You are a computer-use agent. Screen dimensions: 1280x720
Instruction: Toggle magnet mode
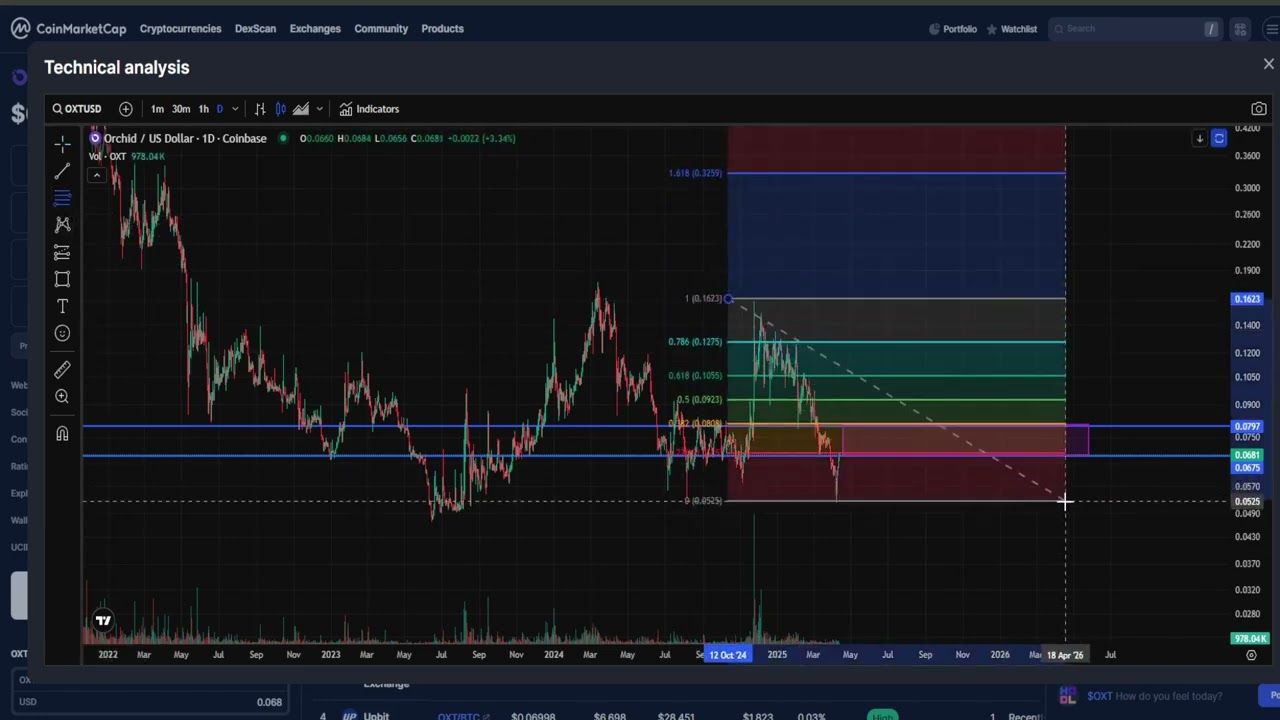click(x=62, y=434)
